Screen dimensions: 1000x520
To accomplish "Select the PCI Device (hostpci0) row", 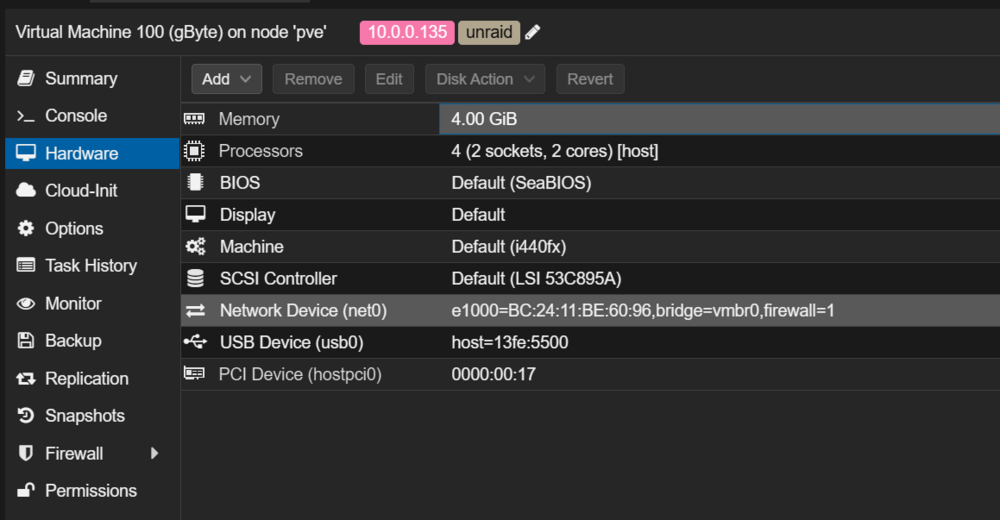I will 591,374.
